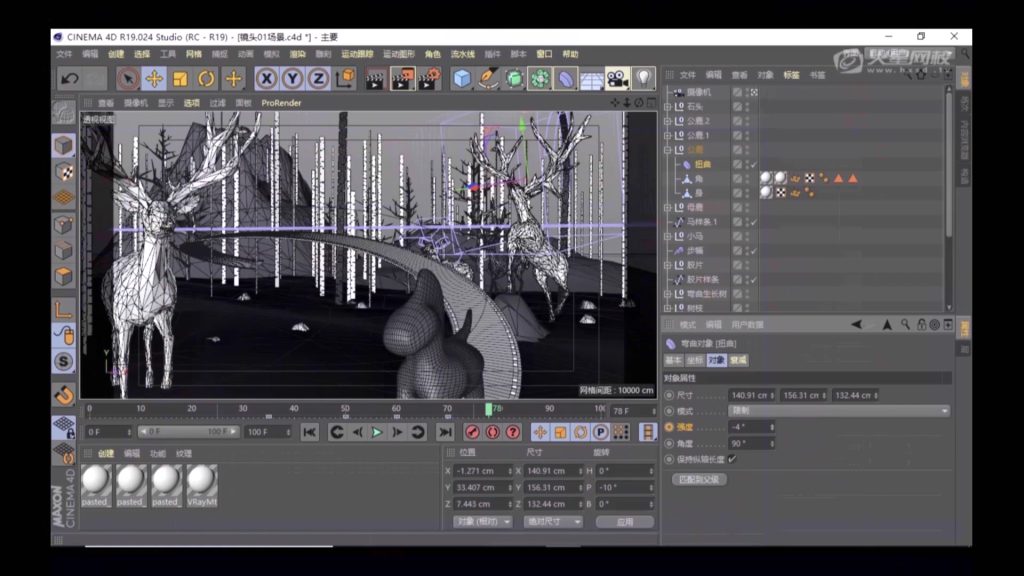Toggle the X-axis lock icon
1024x576 pixels.
[266, 79]
